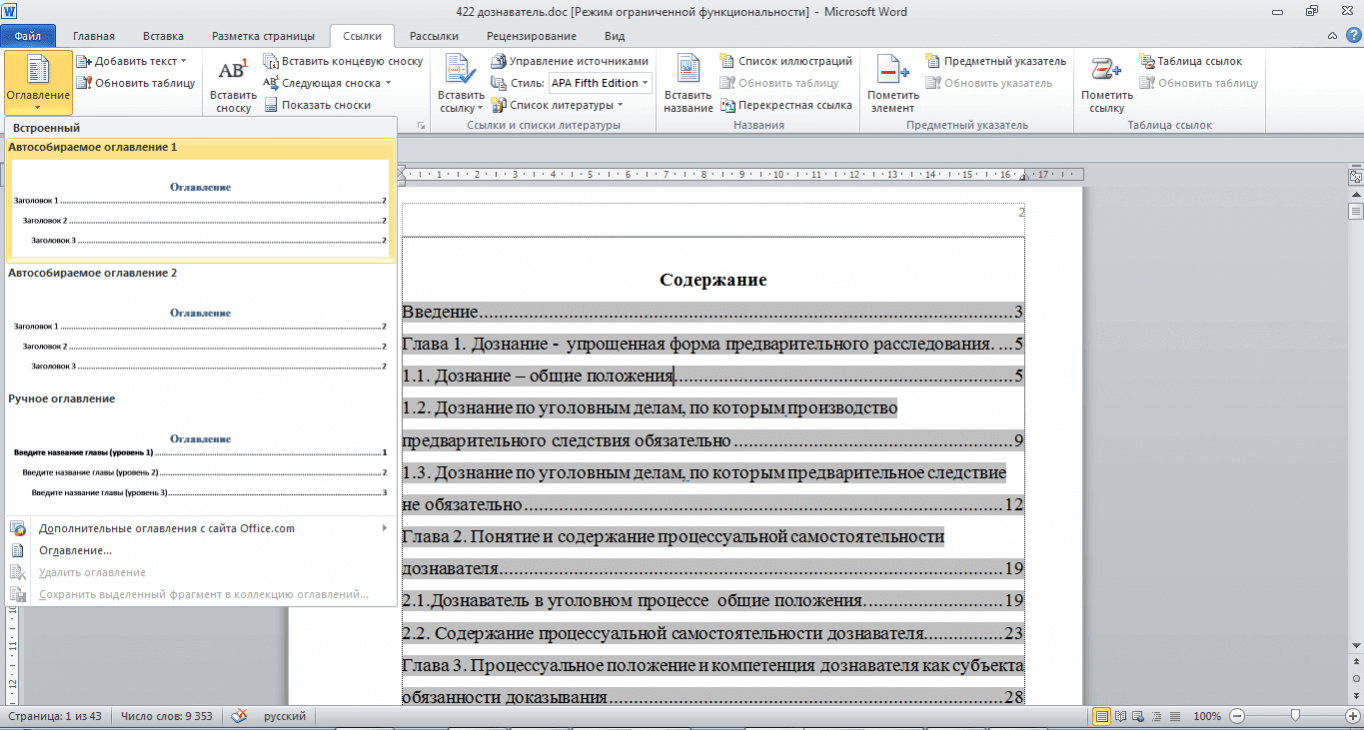Click Предметный указатель insert button
This screenshot has height=730, width=1364.
point(996,61)
